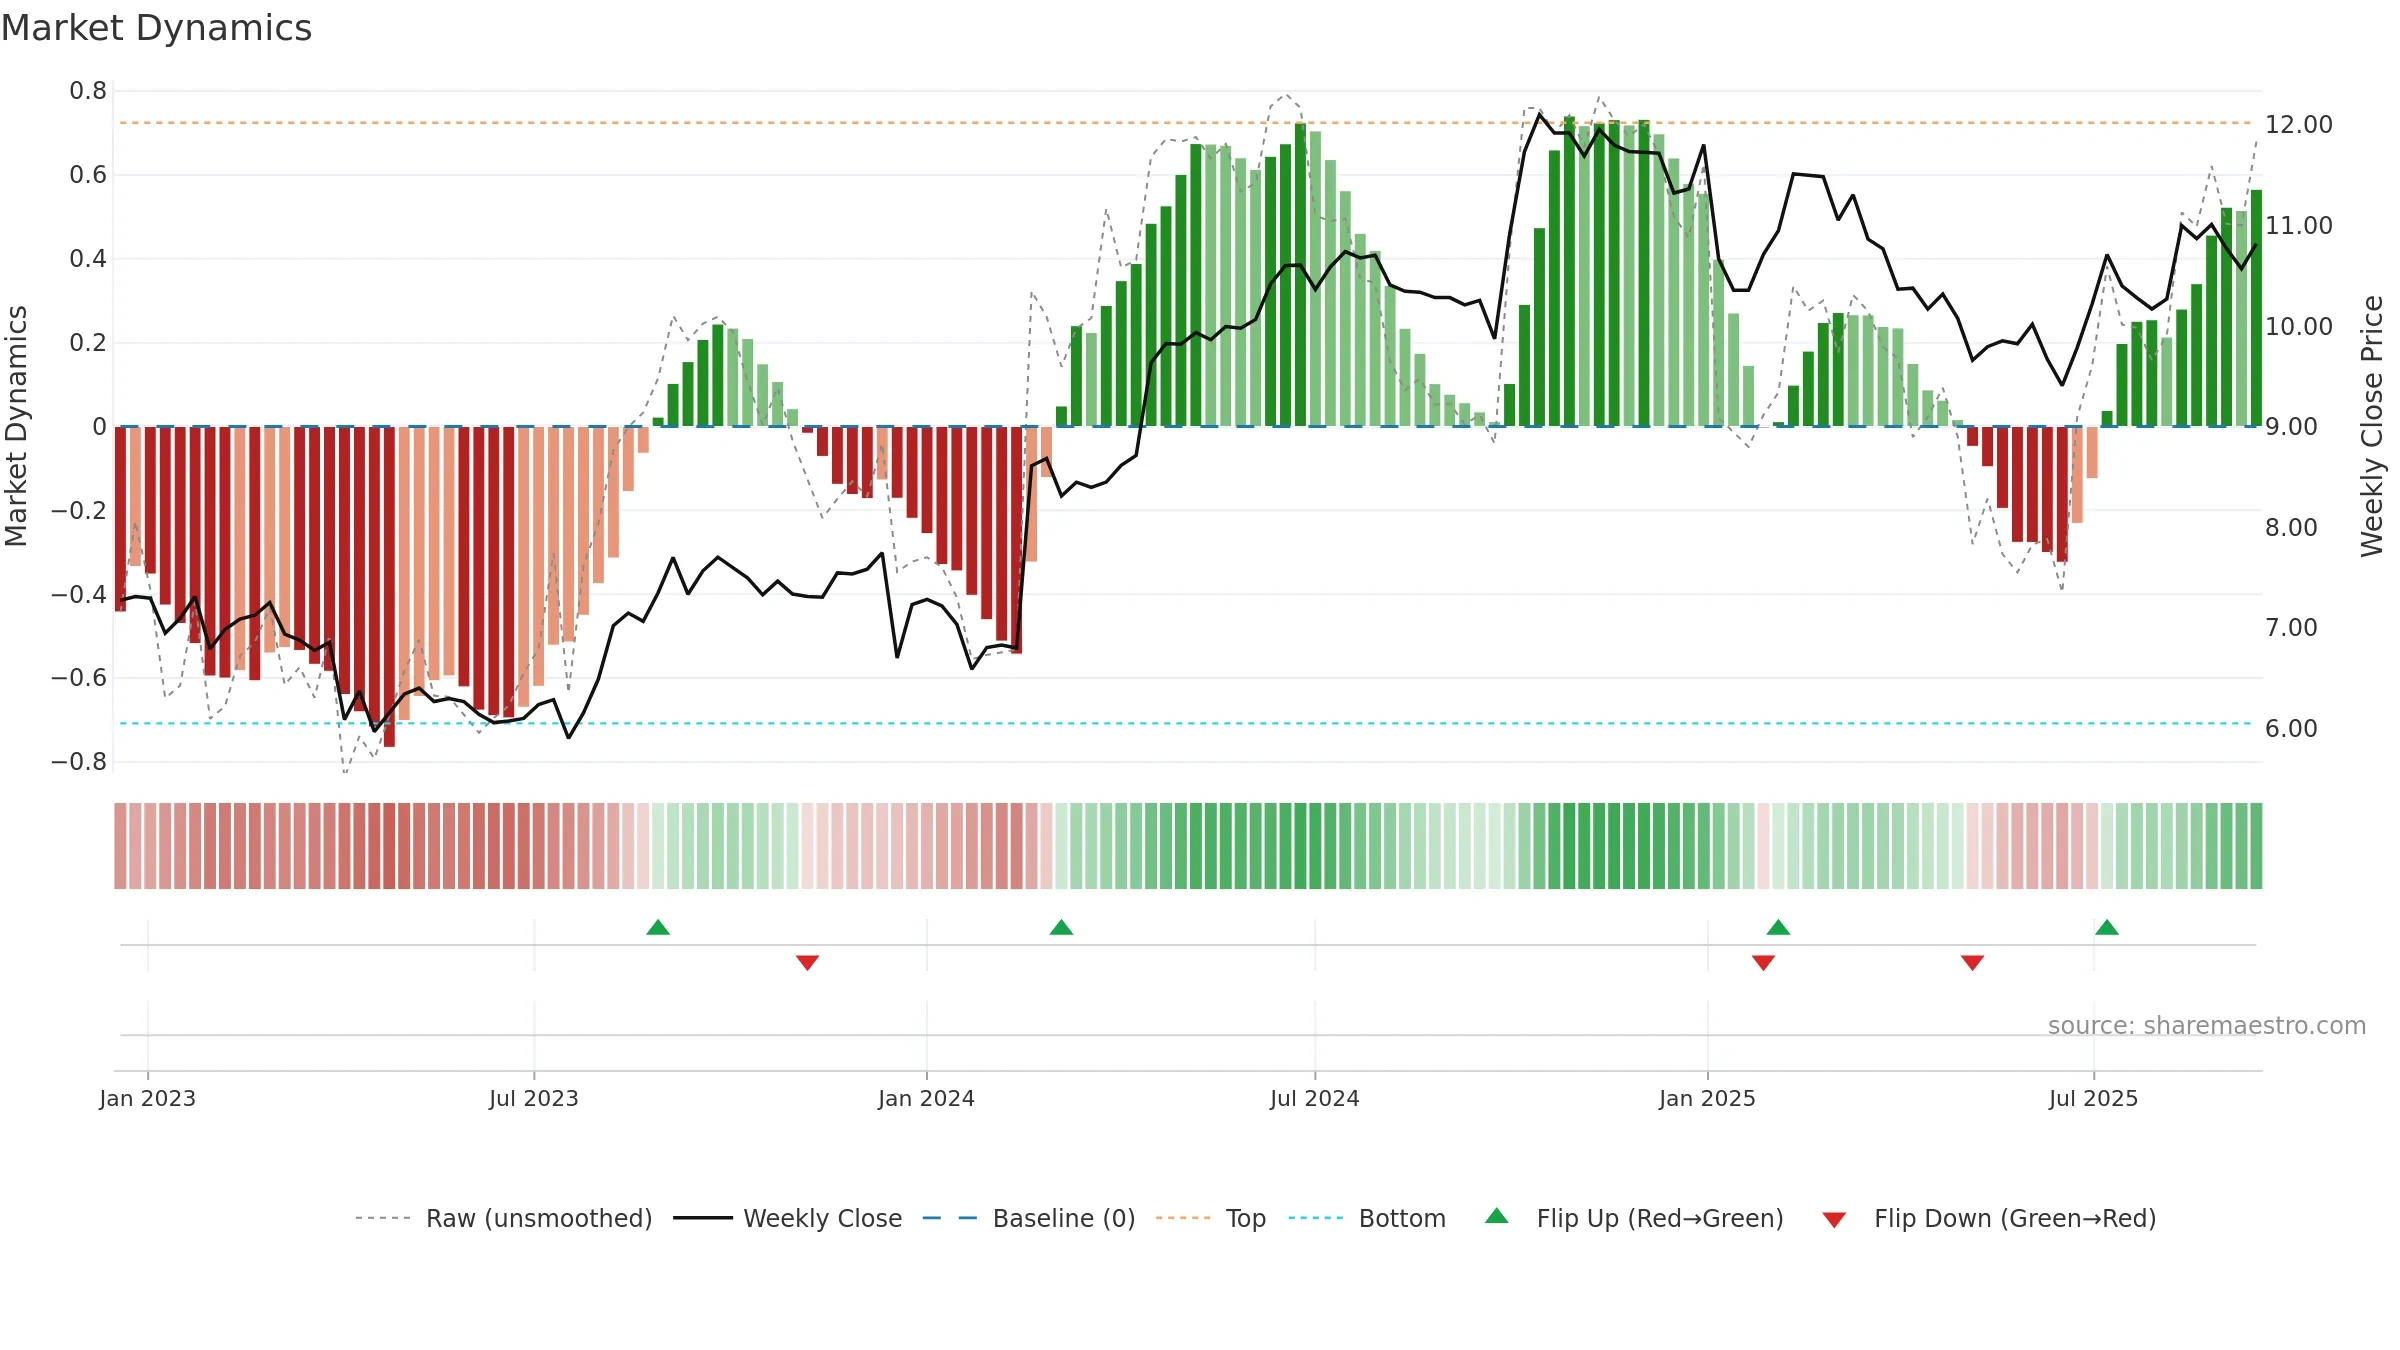
Task: Toggle the Flip Up (Red→Green) legend entry
Action: pos(1634,1218)
